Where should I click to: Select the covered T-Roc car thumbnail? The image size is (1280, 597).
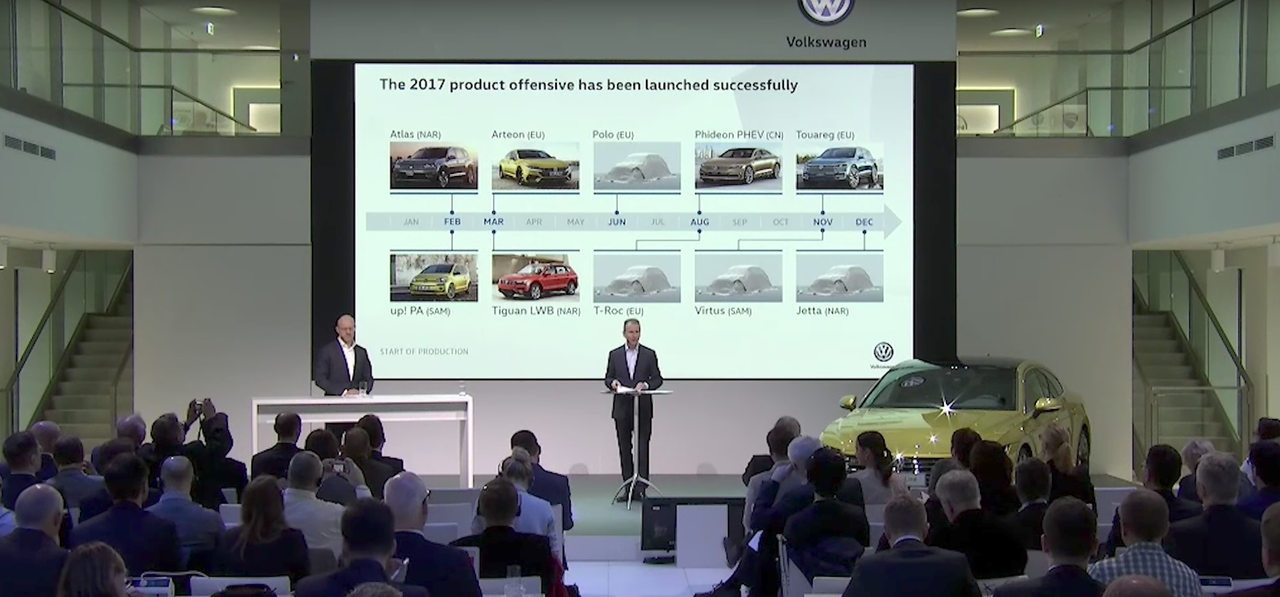click(637, 277)
